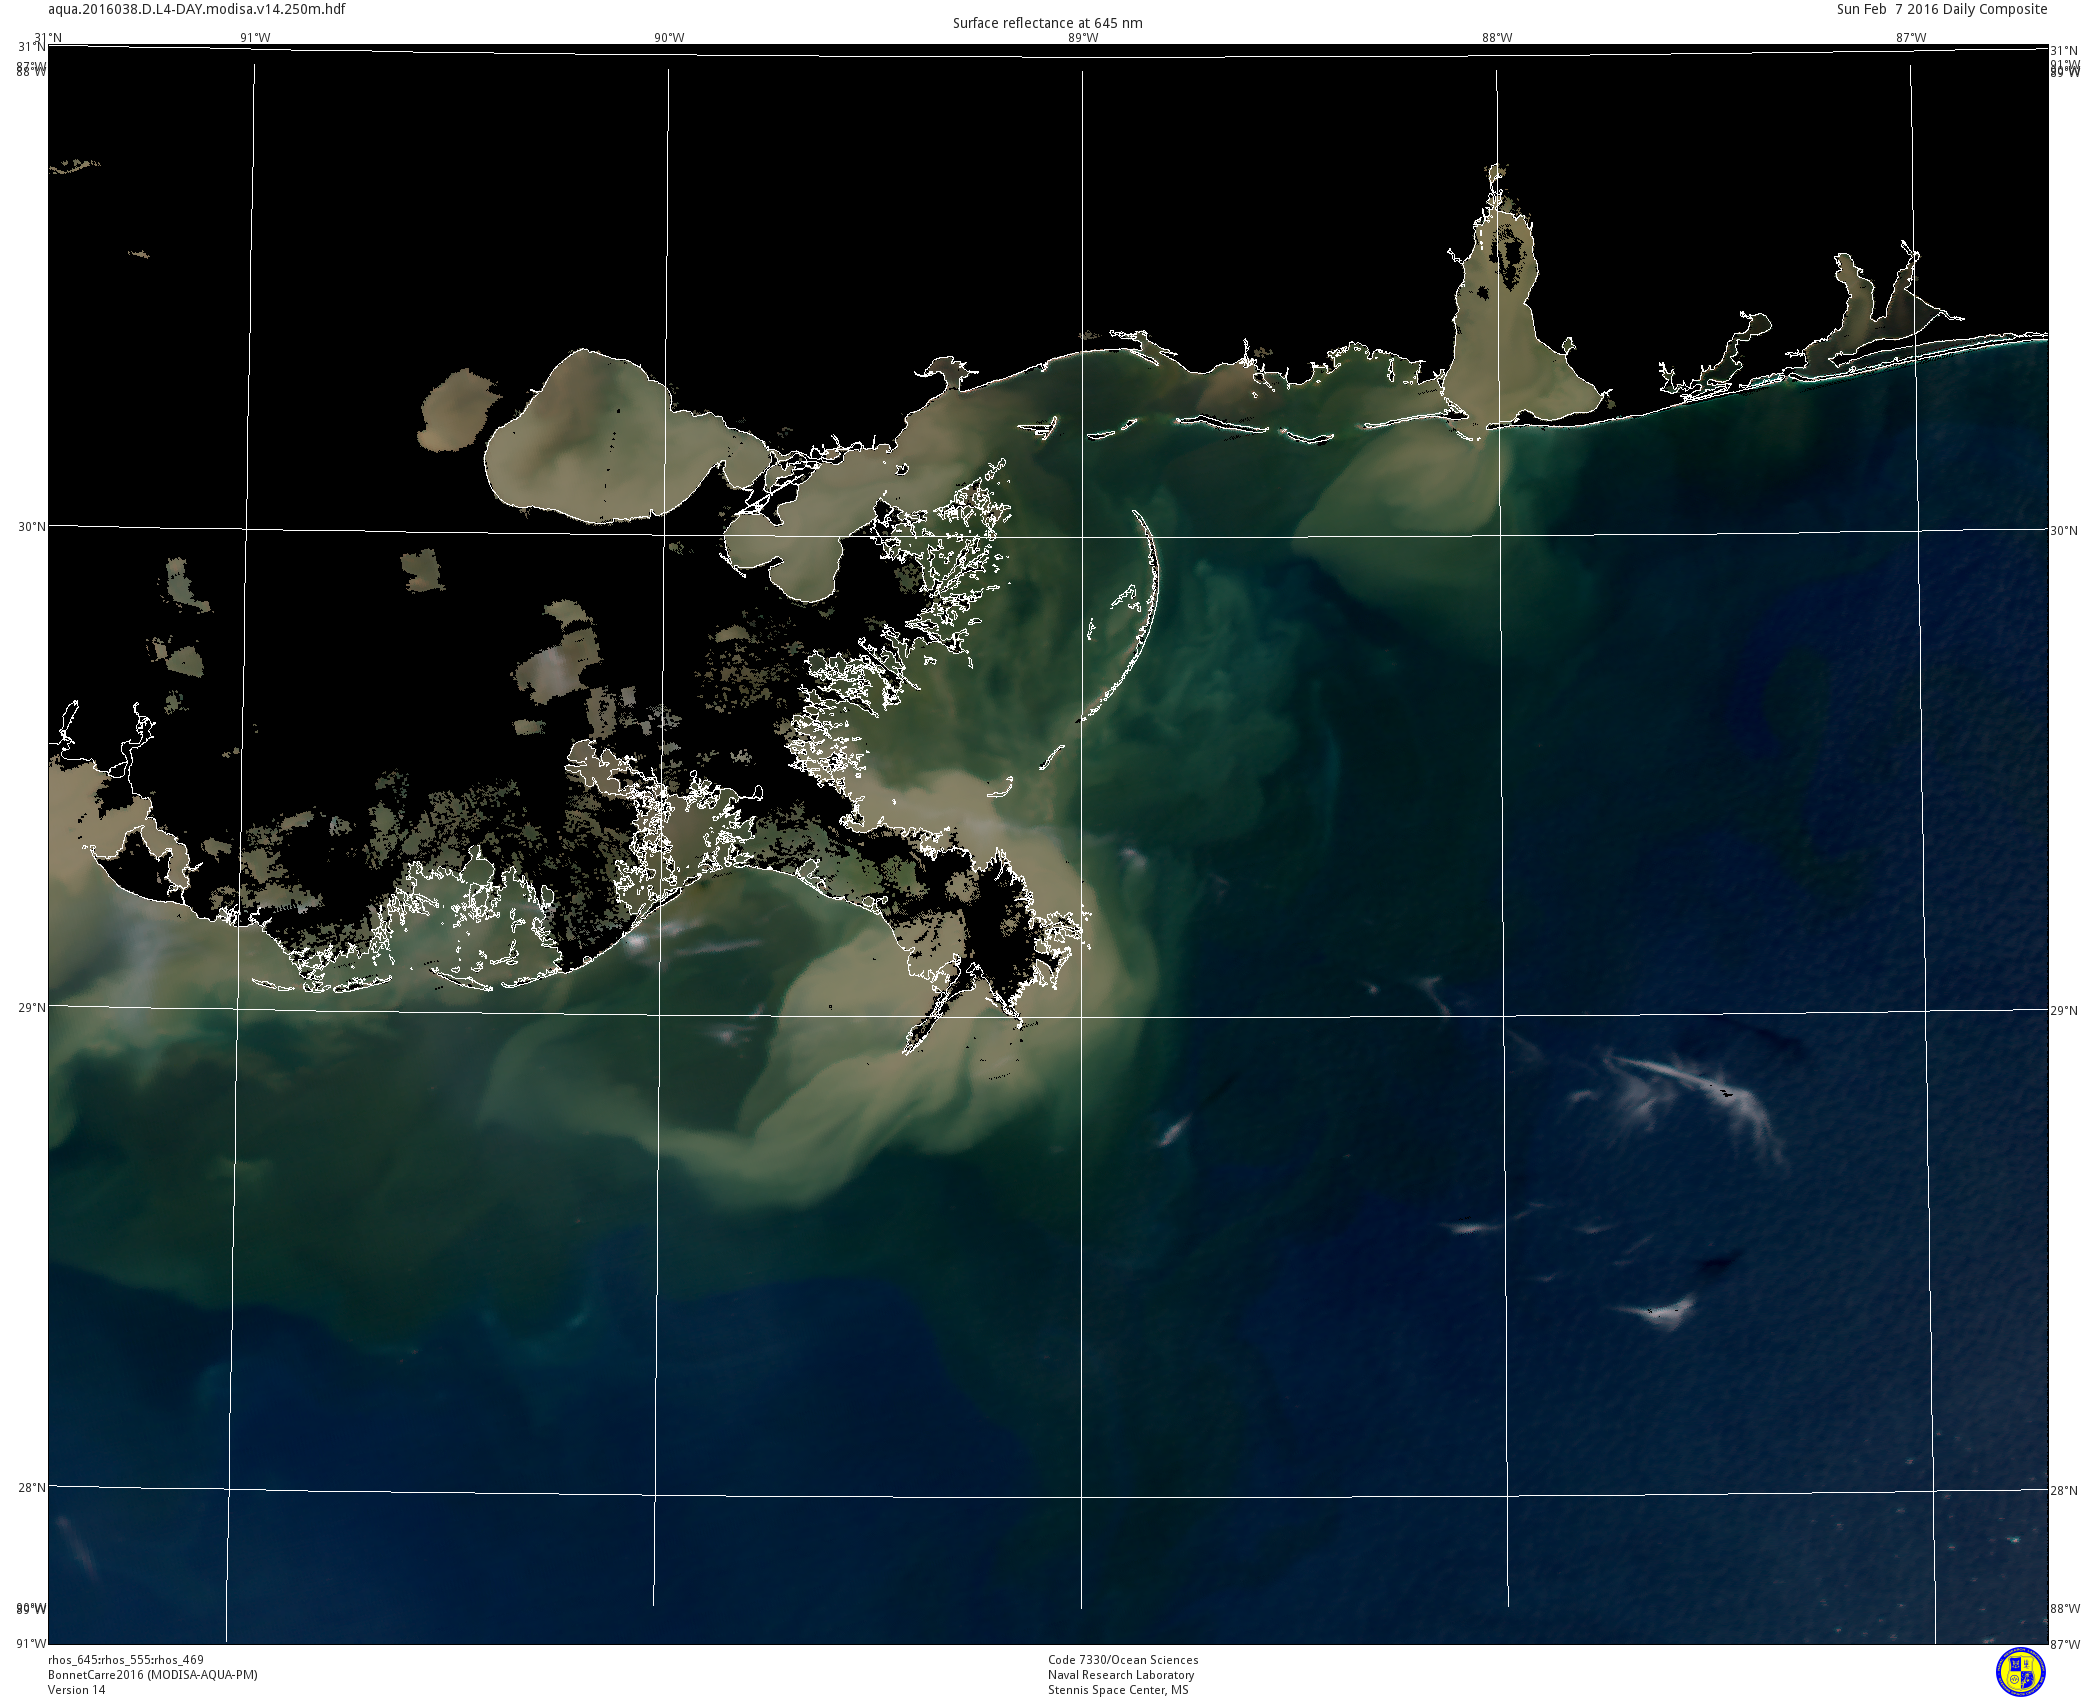Click the 30°N latitude label on left edge
Viewport: 2096px width, 1699px height.
click(31, 527)
